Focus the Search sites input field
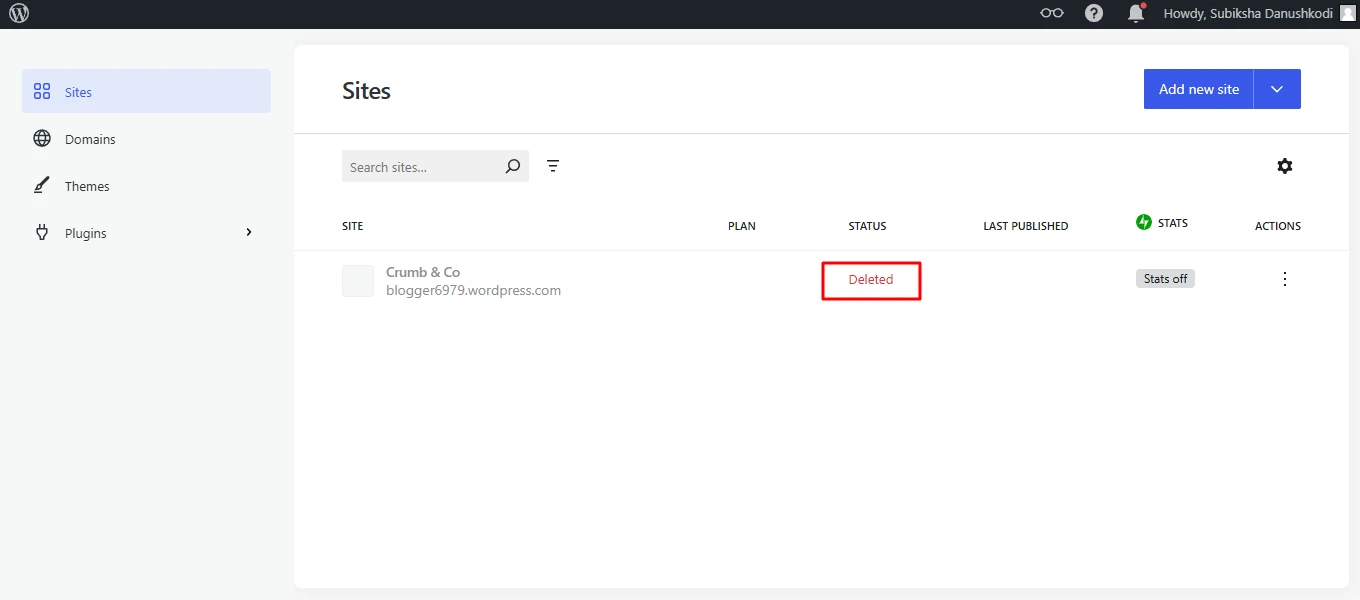 (x=420, y=167)
